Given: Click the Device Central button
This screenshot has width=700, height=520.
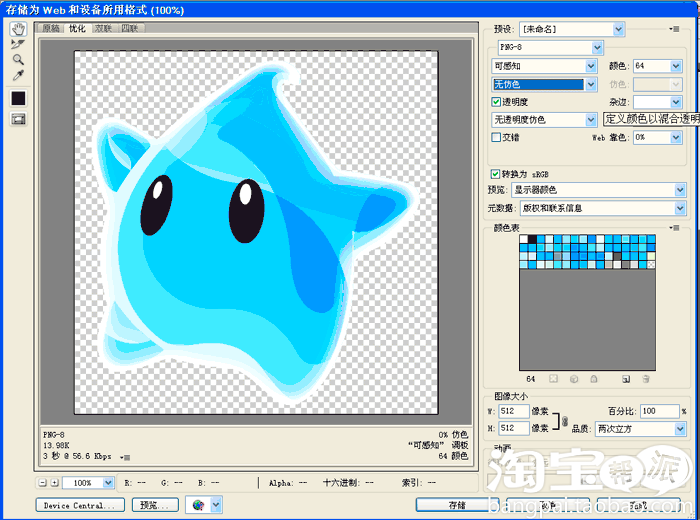Looking at the screenshot, I should pyautogui.click(x=78, y=506).
